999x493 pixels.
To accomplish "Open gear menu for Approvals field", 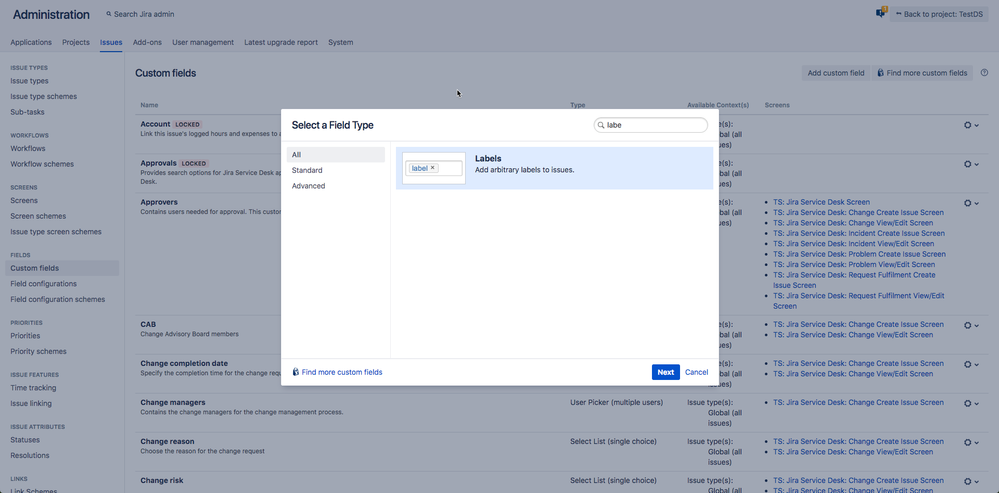I will tap(971, 164).
